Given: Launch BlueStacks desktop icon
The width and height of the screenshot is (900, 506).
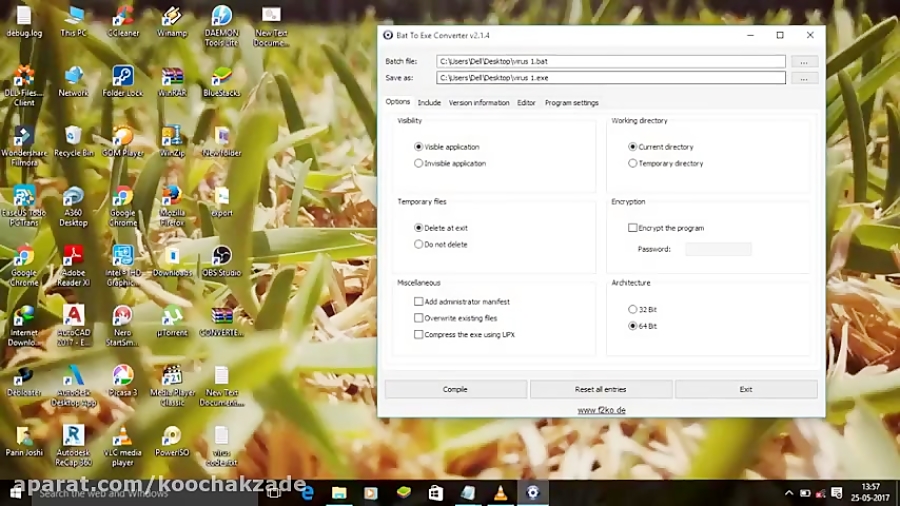Looking at the screenshot, I should tap(222, 82).
